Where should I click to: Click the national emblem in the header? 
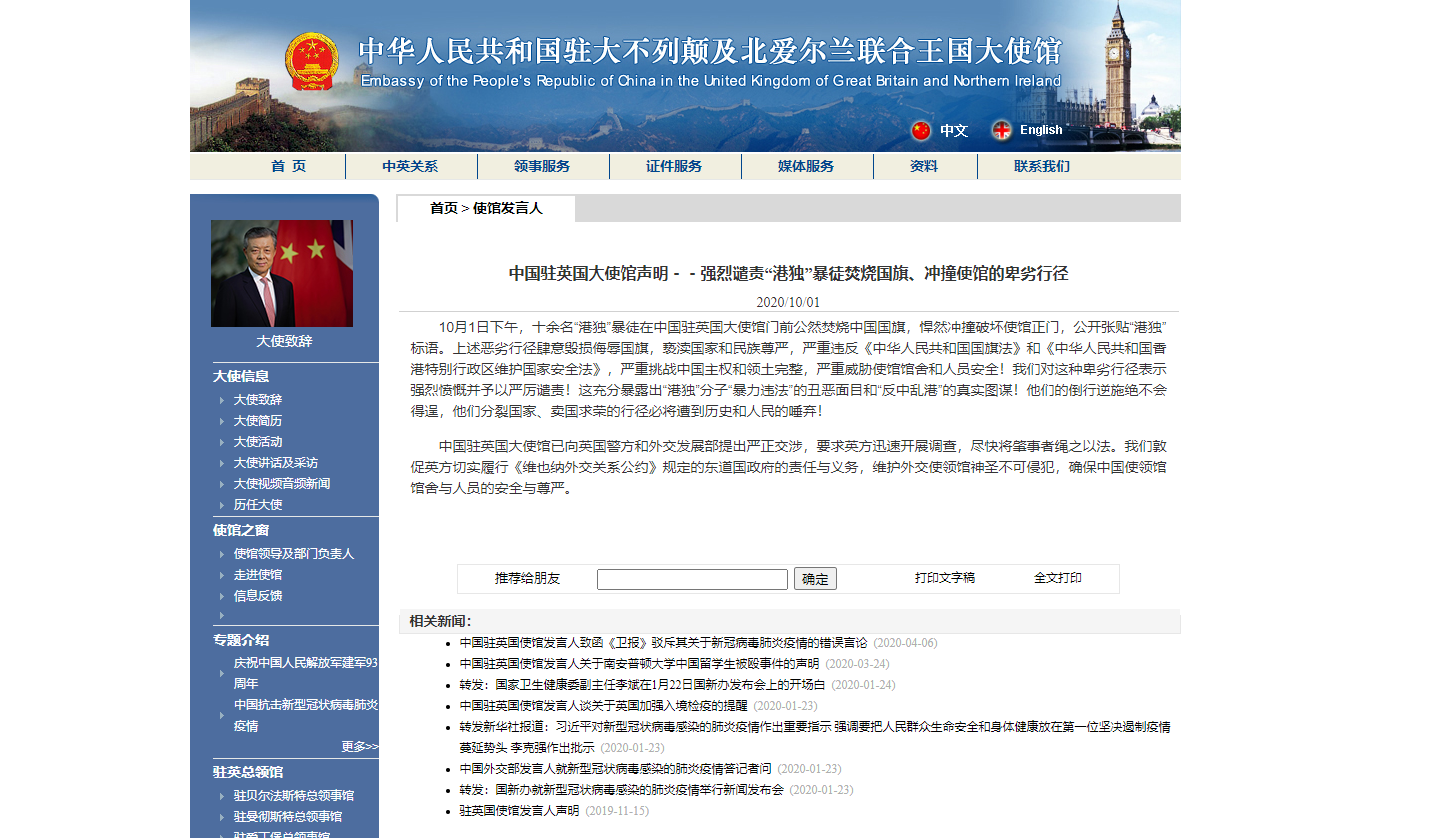point(312,62)
